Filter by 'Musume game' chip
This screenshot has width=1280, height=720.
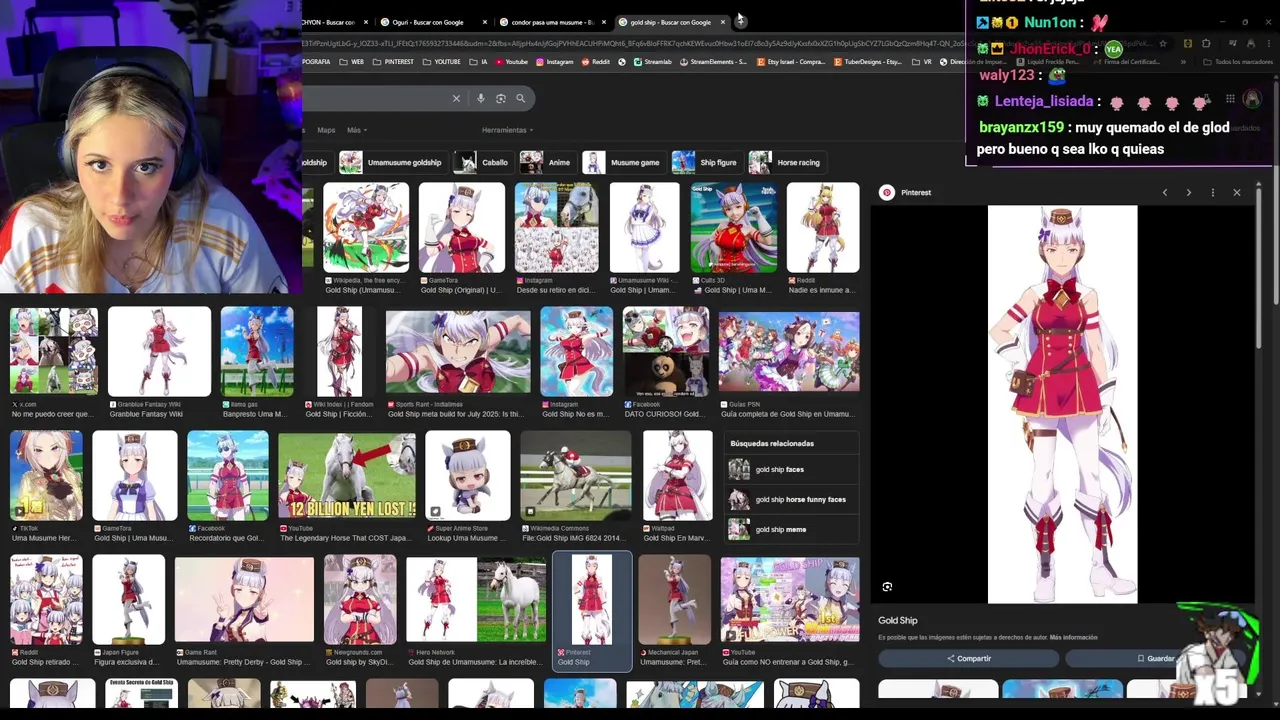pos(623,162)
